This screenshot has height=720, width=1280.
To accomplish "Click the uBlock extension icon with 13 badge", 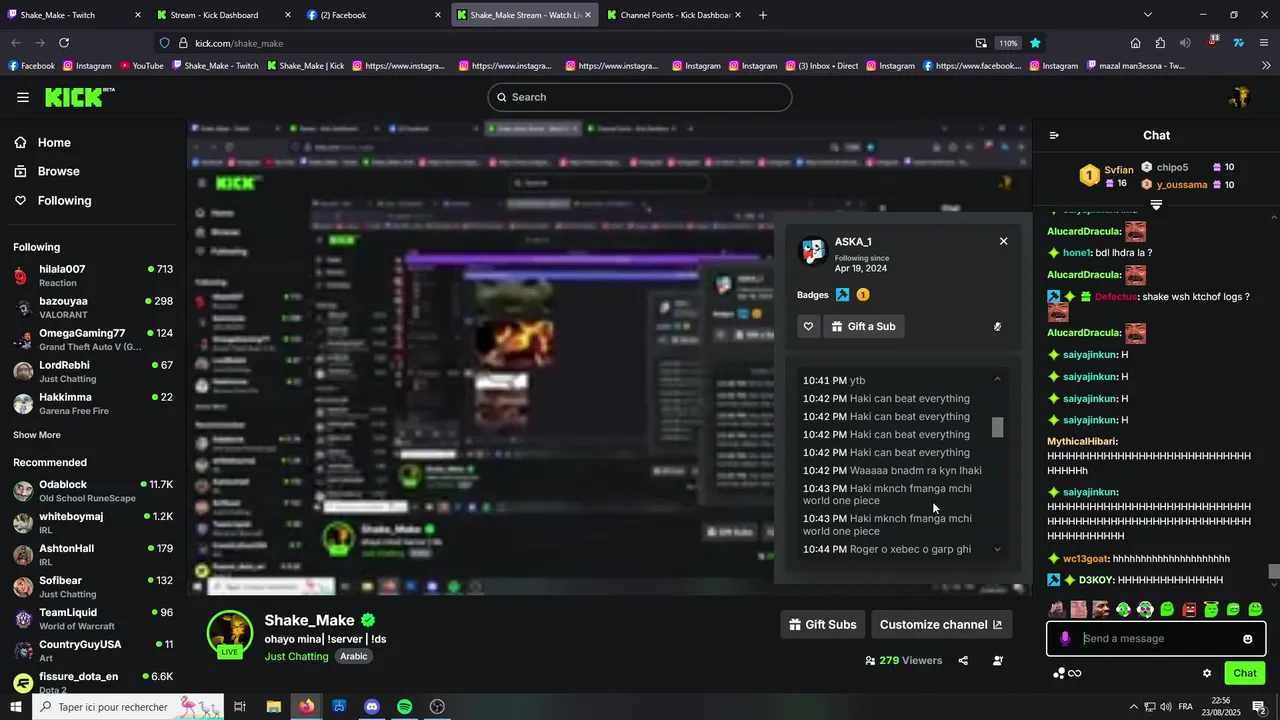I will point(1212,42).
